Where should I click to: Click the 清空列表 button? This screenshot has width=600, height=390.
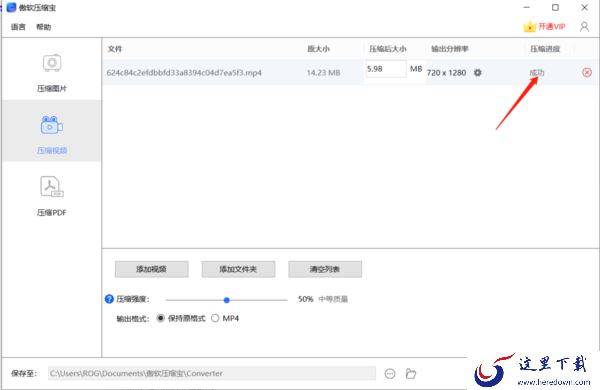click(325, 269)
